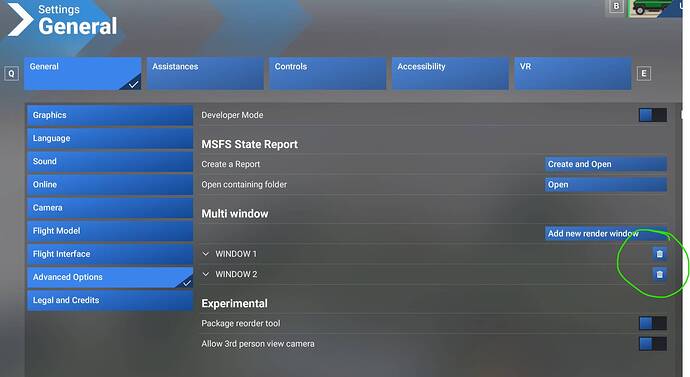
Task: Switch to the Controls tab
Action: 327,73
